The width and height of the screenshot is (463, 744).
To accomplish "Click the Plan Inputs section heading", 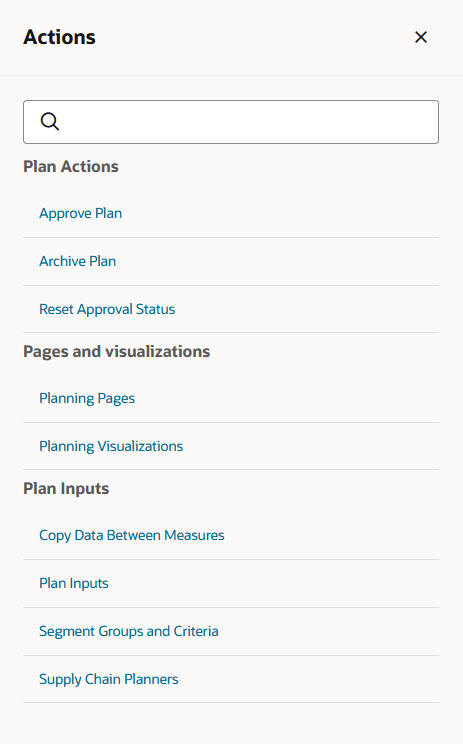I will coord(66,489).
